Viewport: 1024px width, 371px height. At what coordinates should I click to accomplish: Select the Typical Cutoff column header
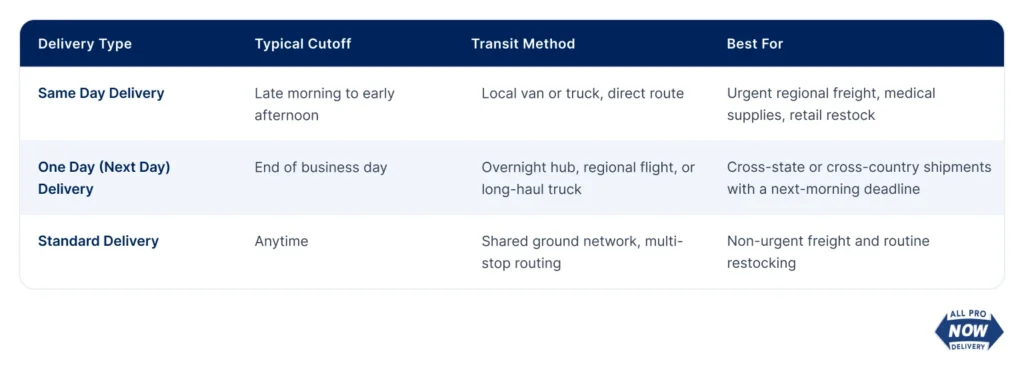(x=303, y=44)
